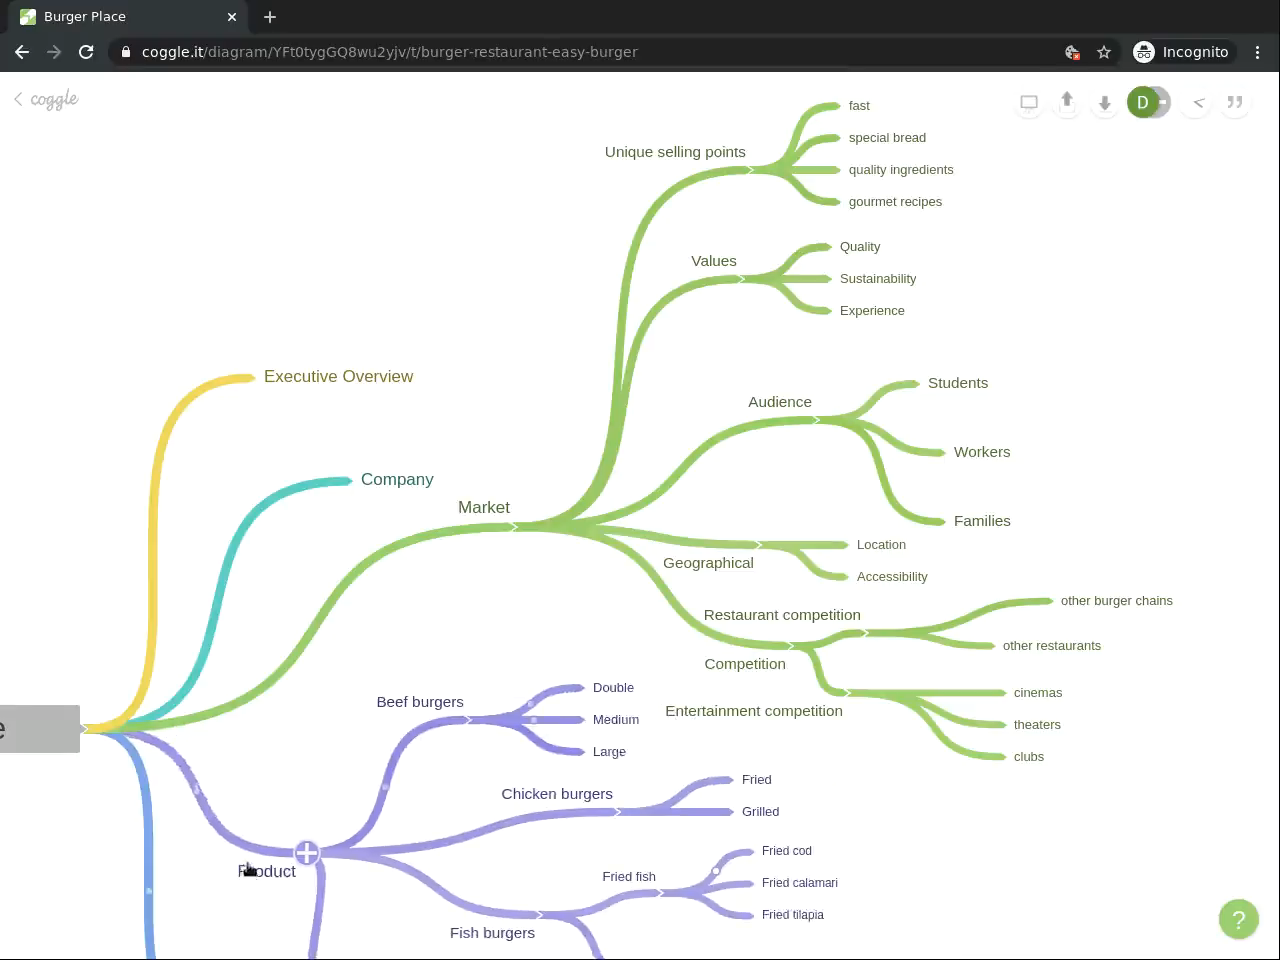The image size is (1280, 960).
Task: Click the 'Location' leaf node
Action: click(x=881, y=545)
